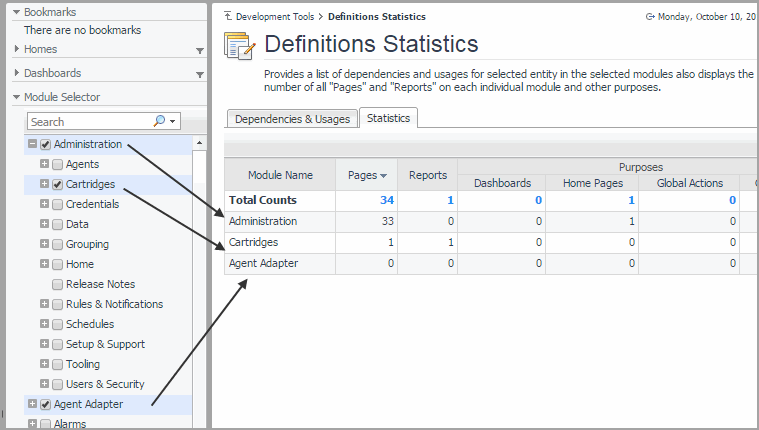Screen dimensions: 759x430
Task: Switch to the Dependencies & Usages tab
Action: click(292, 119)
